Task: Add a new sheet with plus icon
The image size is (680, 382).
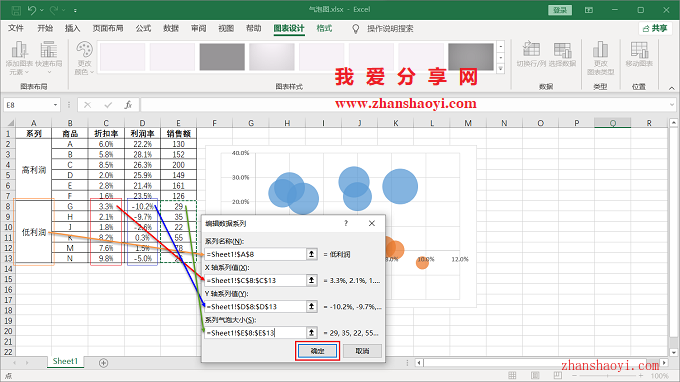Action: pyautogui.click(x=103, y=362)
